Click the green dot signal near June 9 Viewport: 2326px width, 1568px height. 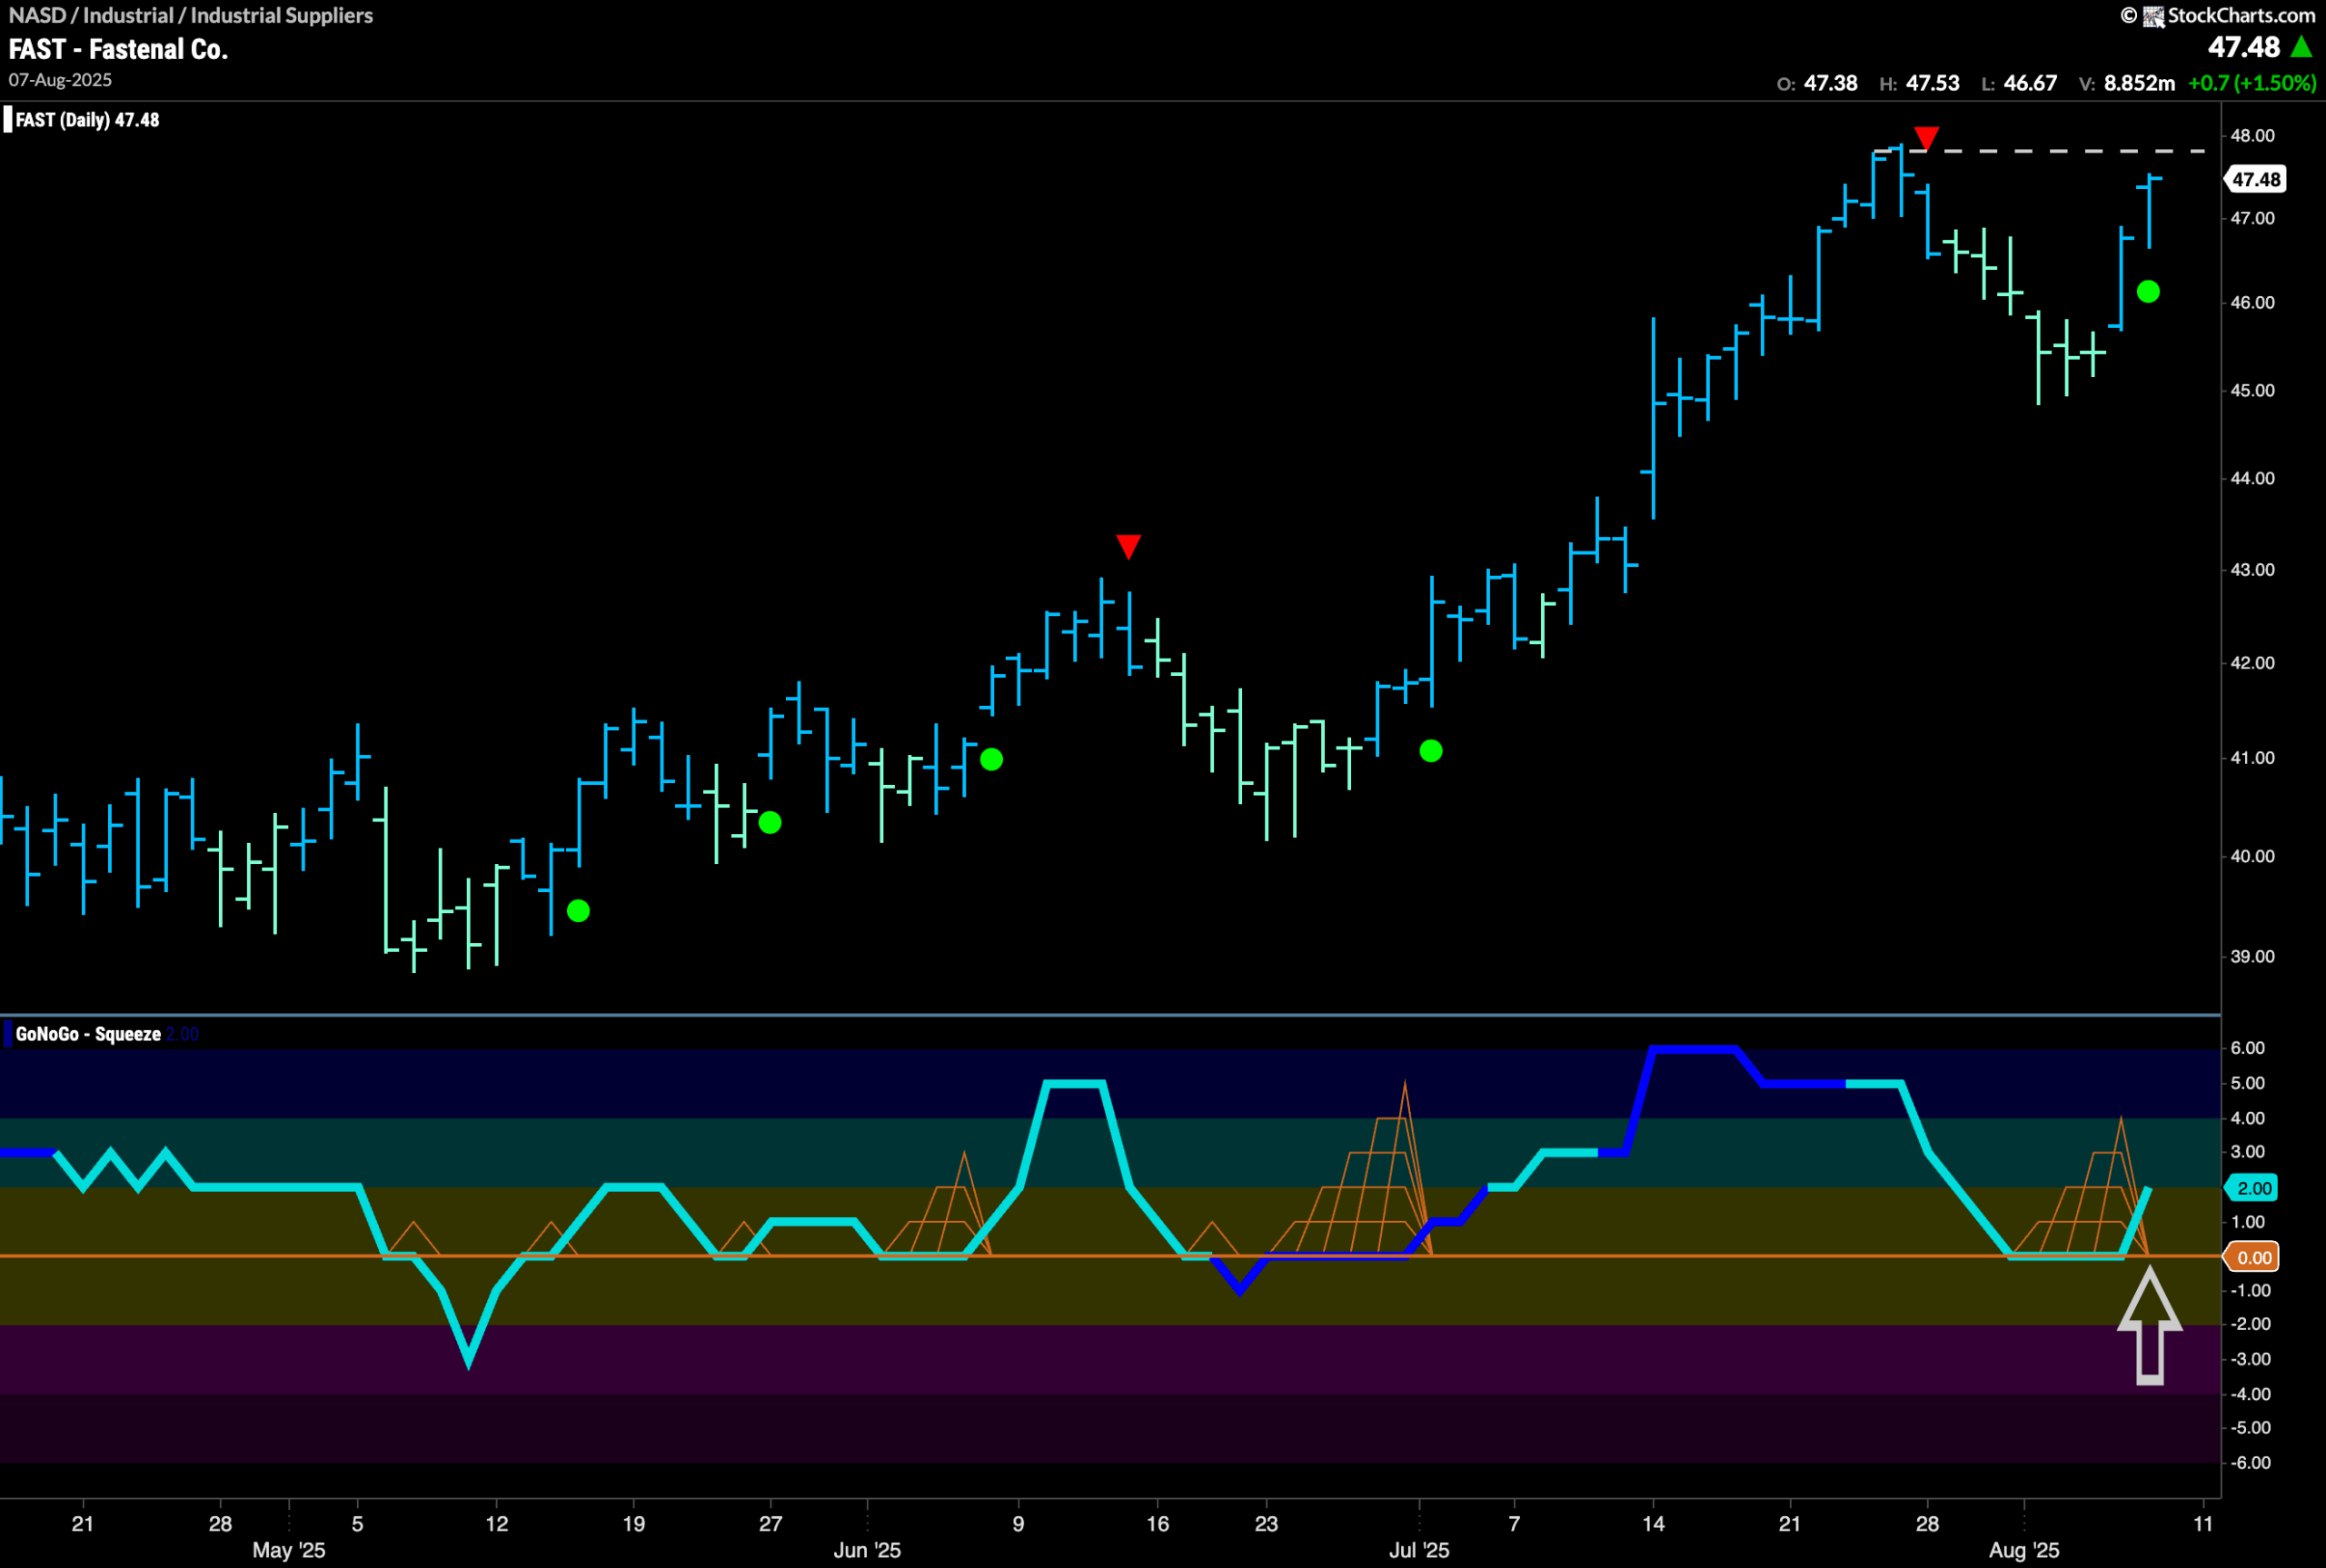[991, 759]
